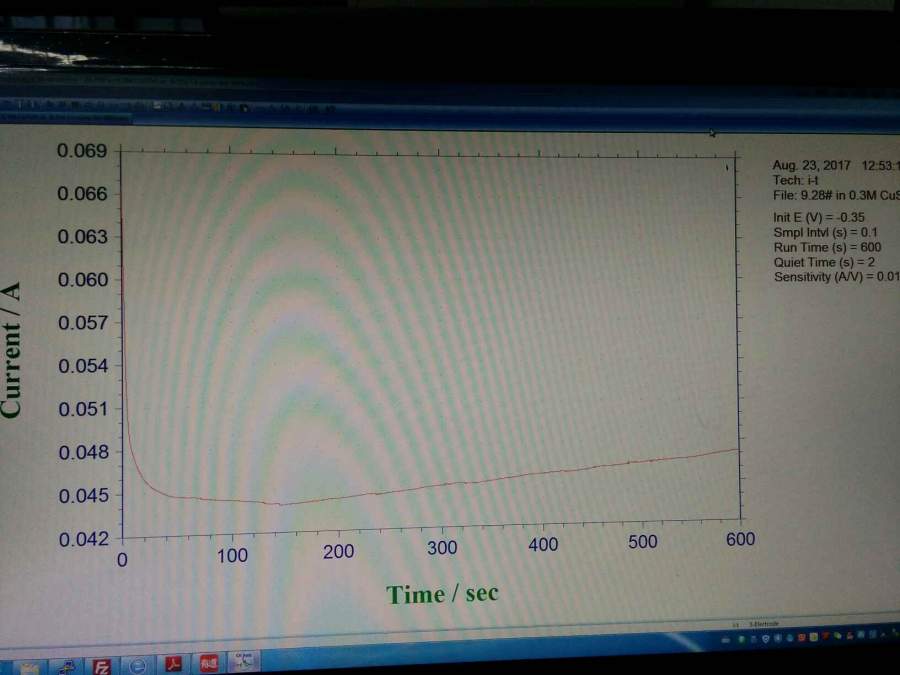This screenshot has width=900, height=675.
Task: Open the file explorer folder icon
Action: pyautogui.click(x=30, y=669)
